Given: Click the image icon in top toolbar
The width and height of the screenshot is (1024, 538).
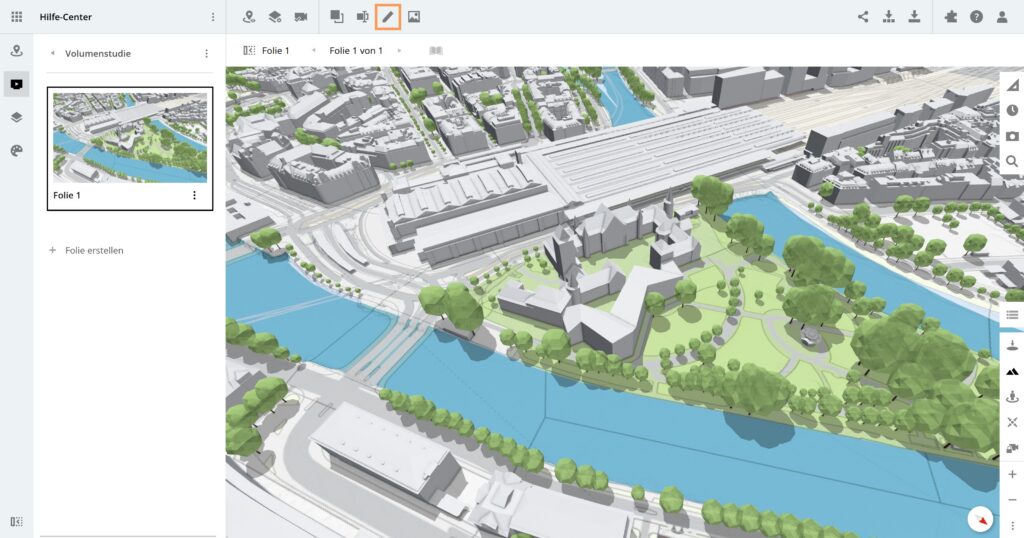Looking at the screenshot, I should click(414, 17).
